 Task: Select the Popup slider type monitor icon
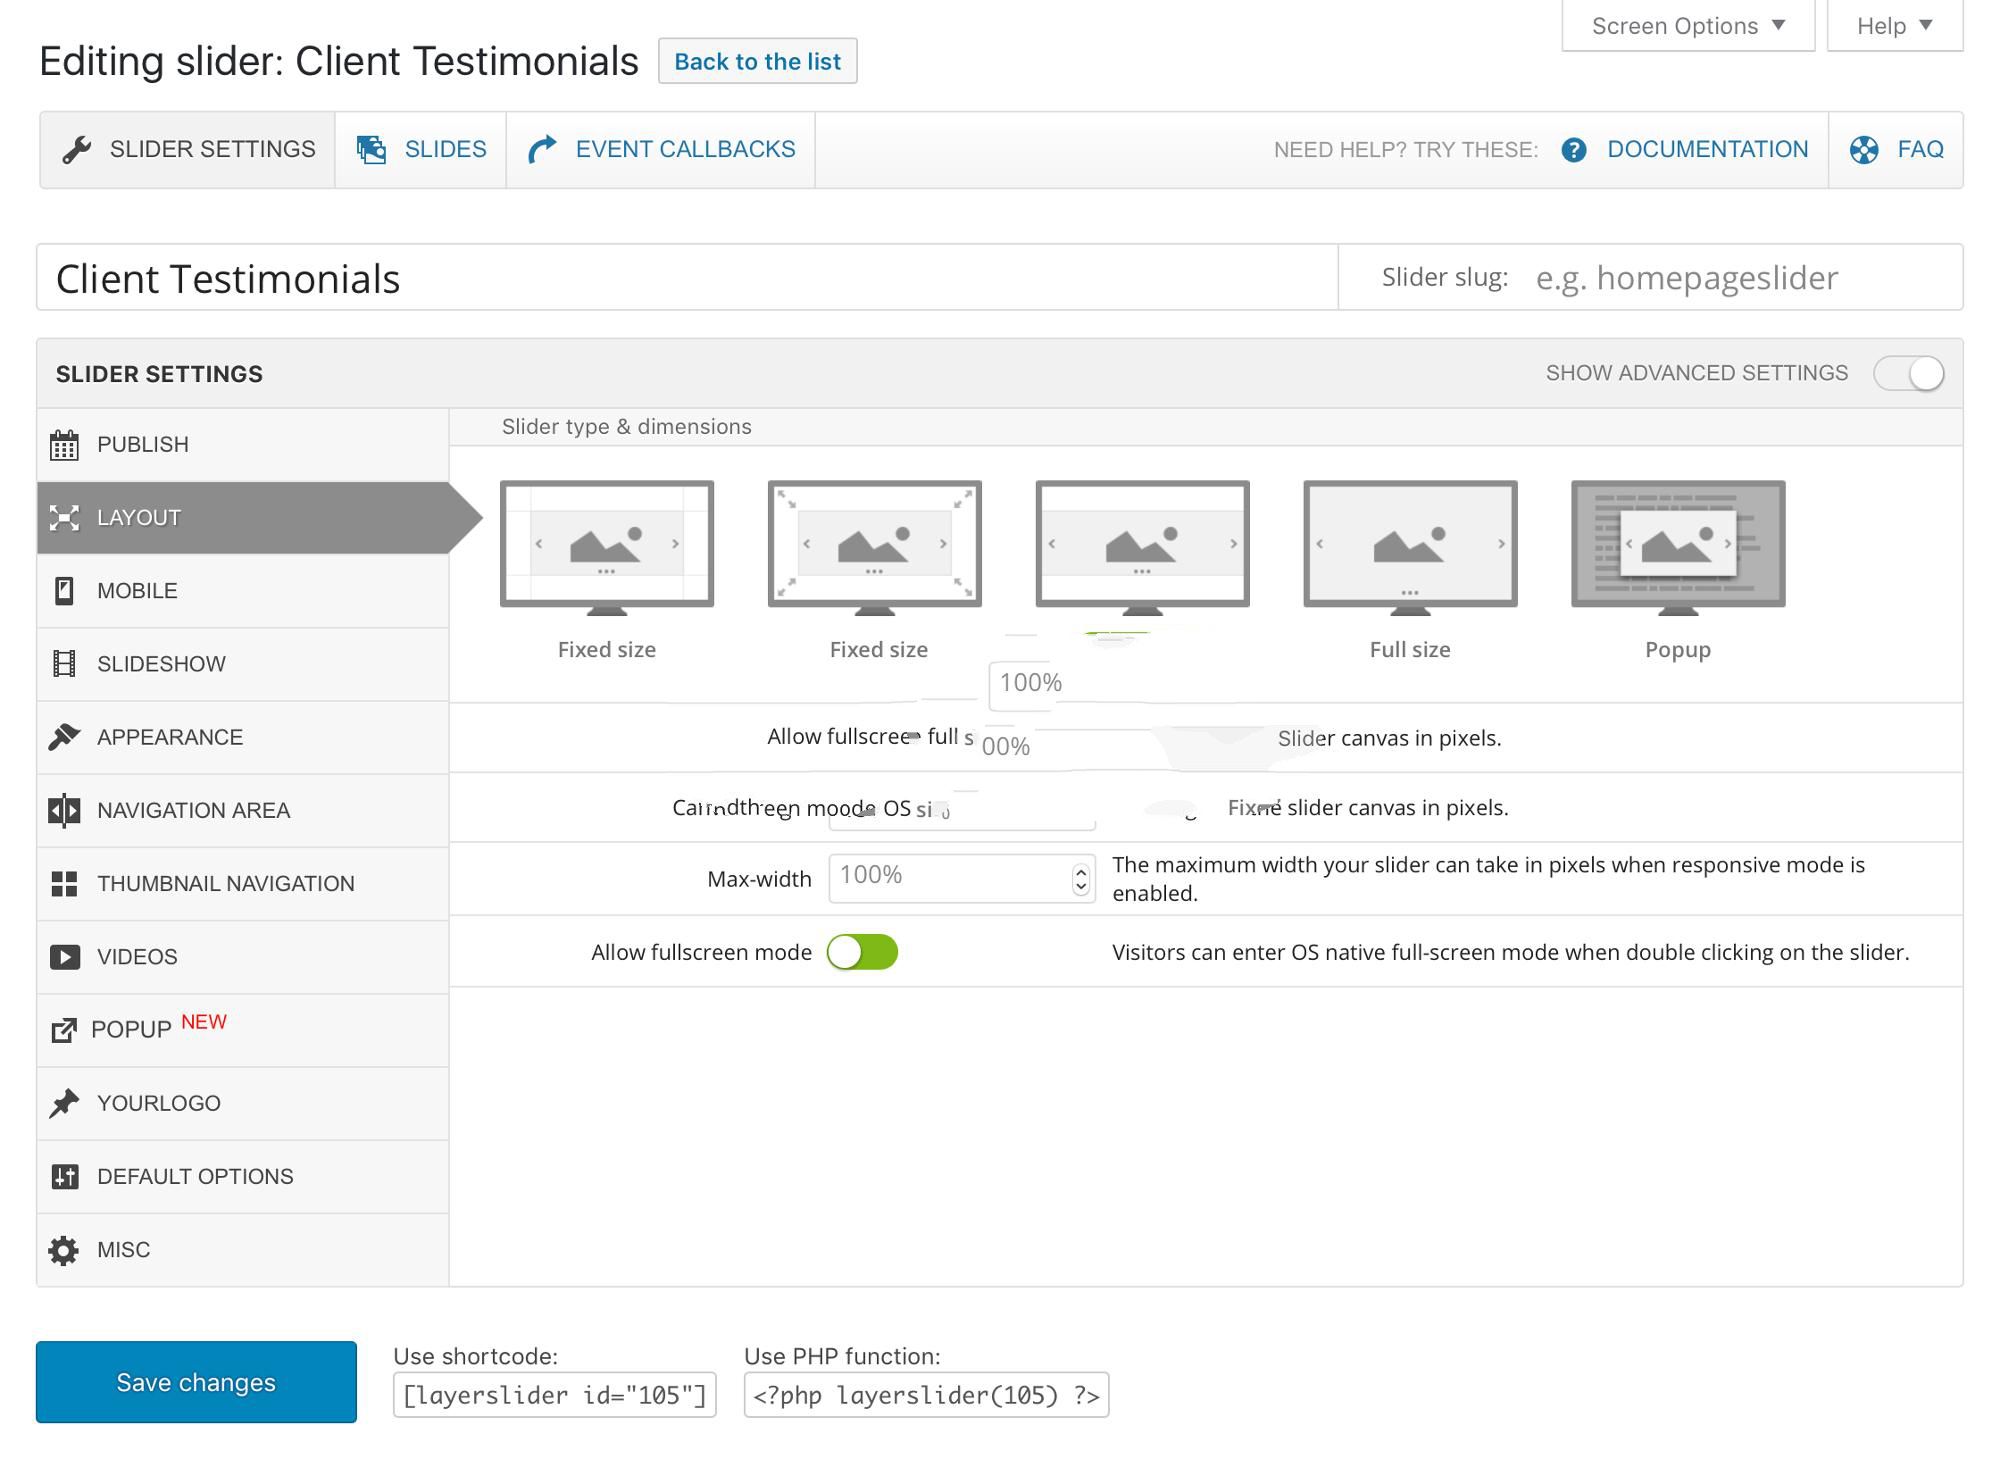coord(1677,545)
